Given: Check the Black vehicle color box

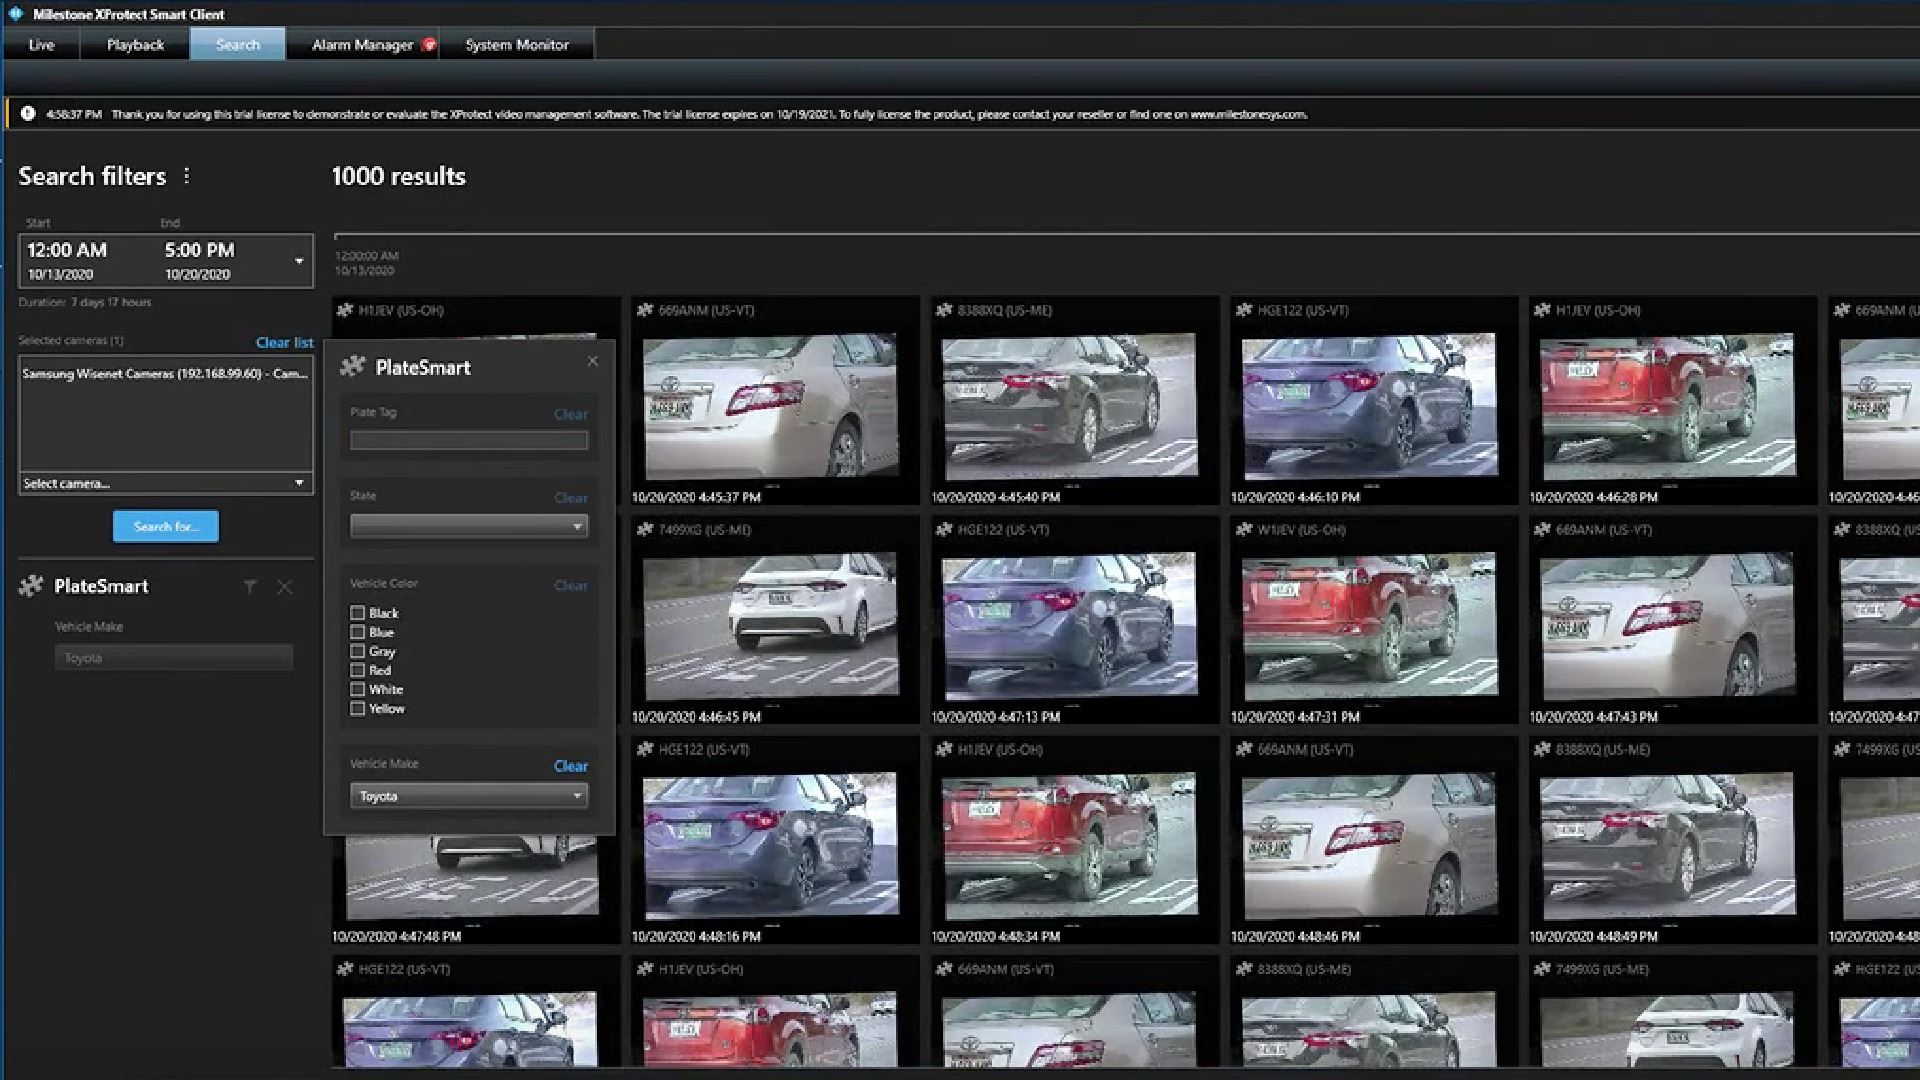Looking at the screenshot, I should pyautogui.click(x=357, y=613).
